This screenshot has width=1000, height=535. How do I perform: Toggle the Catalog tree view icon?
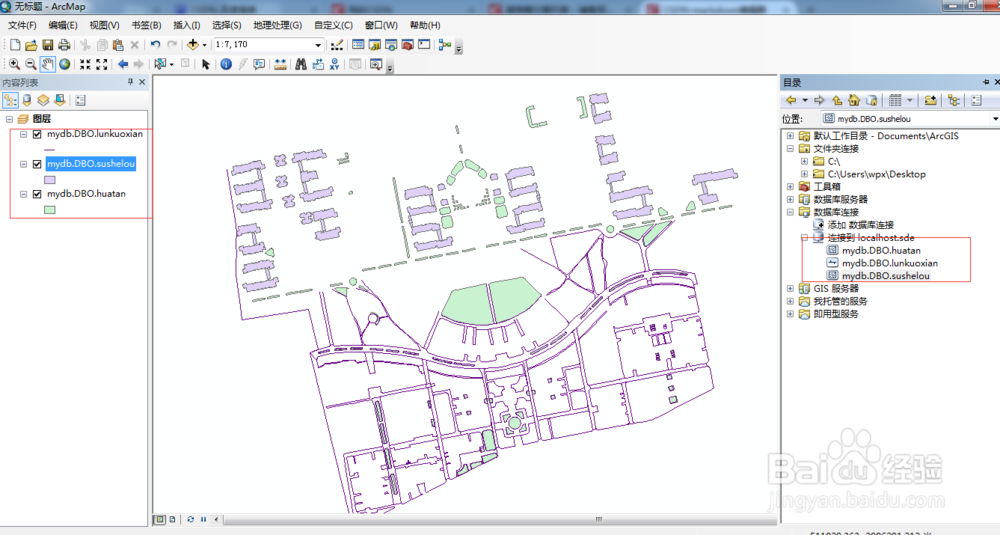coord(954,100)
